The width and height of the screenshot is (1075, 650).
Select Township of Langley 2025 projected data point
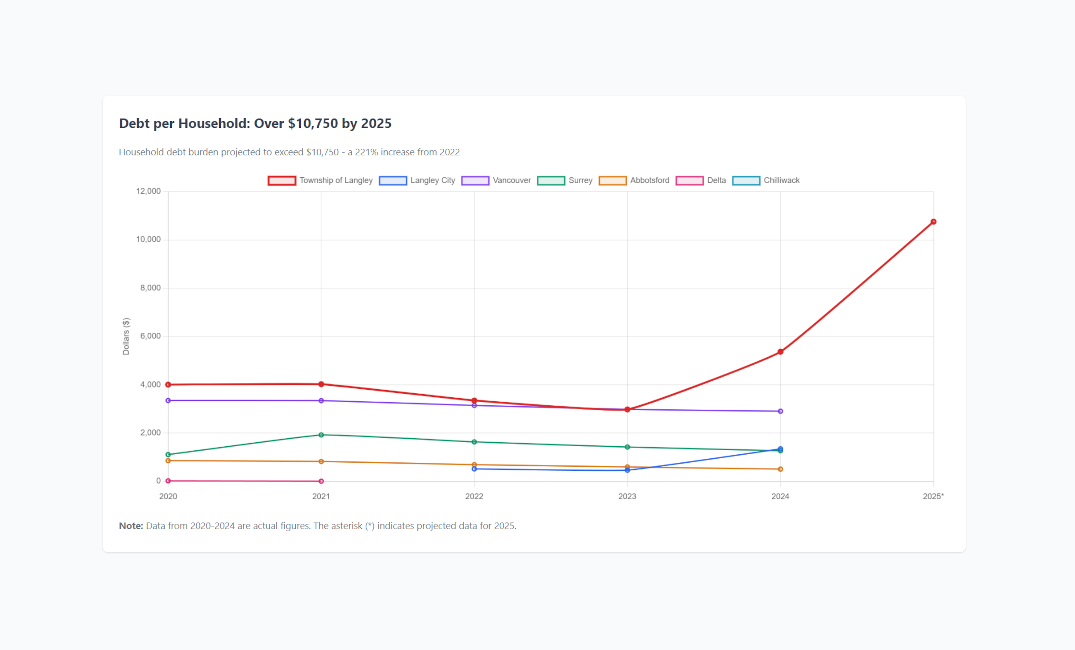[933, 222]
